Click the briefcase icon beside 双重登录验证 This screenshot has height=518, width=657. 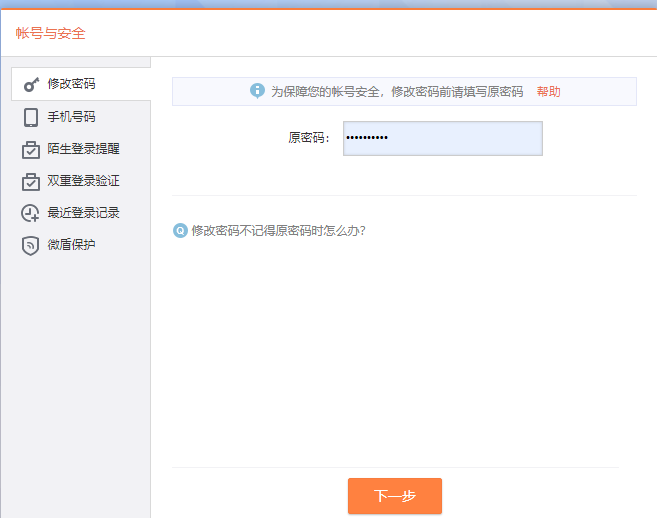click(31, 181)
